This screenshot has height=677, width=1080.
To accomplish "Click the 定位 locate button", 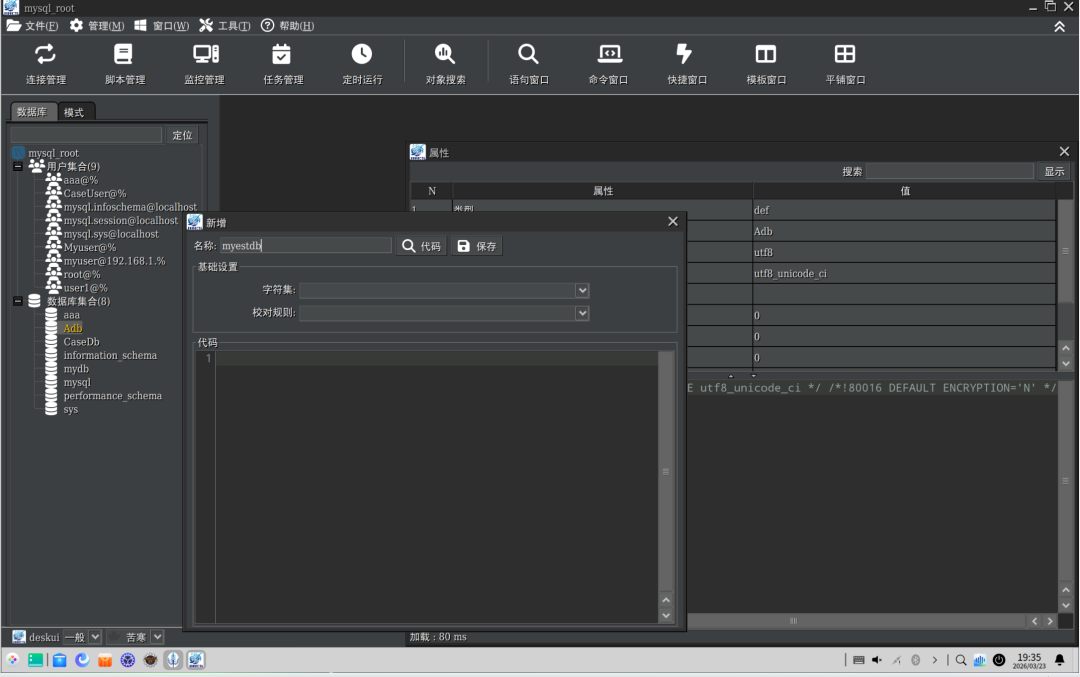I will click(x=183, y=135).
